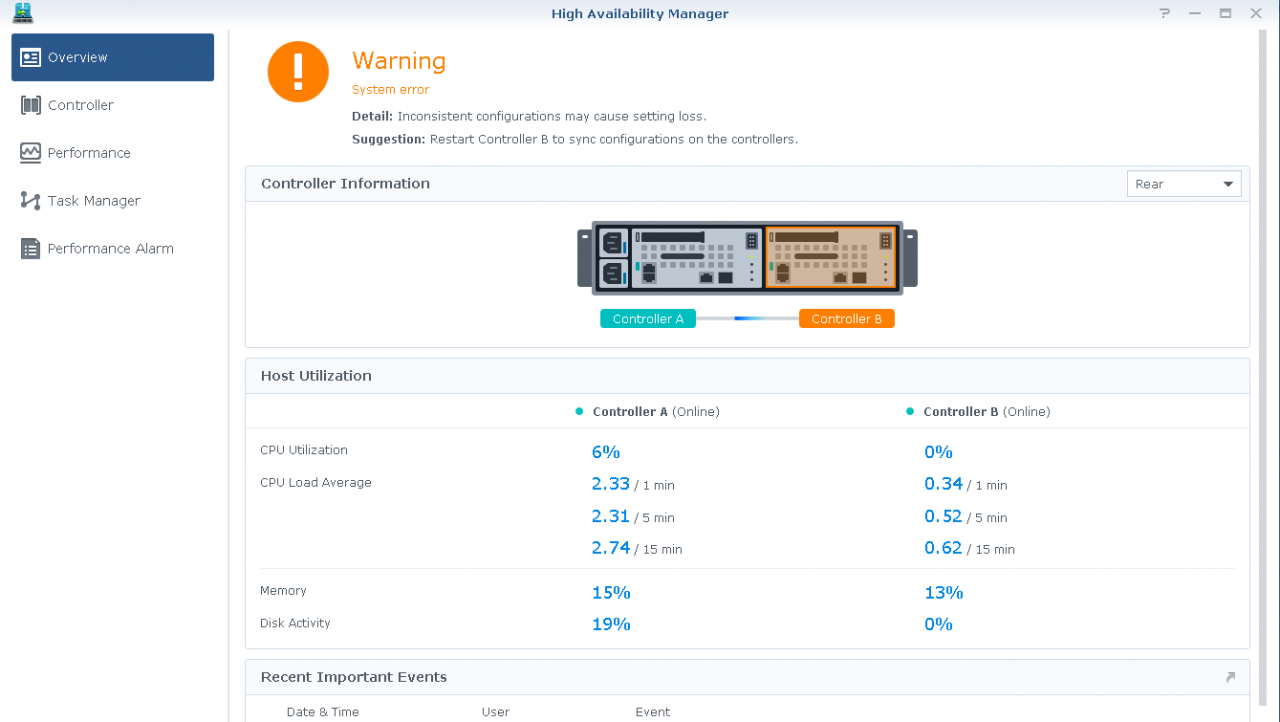This screenshot has height=722, width=1280.
Task: Select the Performance Alarm menu item
Action: 110,249
